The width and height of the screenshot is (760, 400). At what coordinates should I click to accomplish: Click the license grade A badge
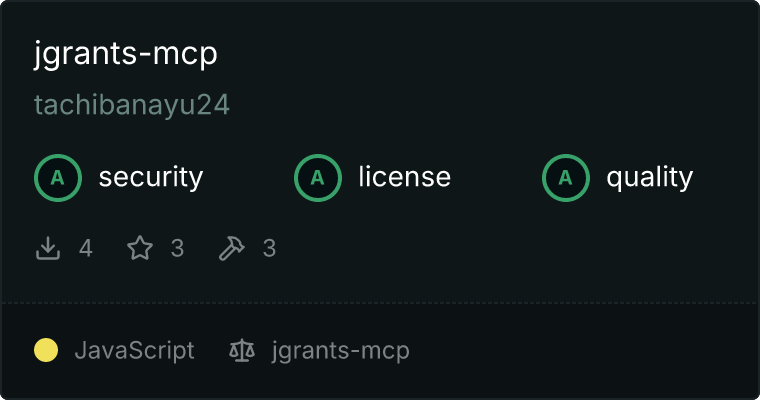point(317,178)
